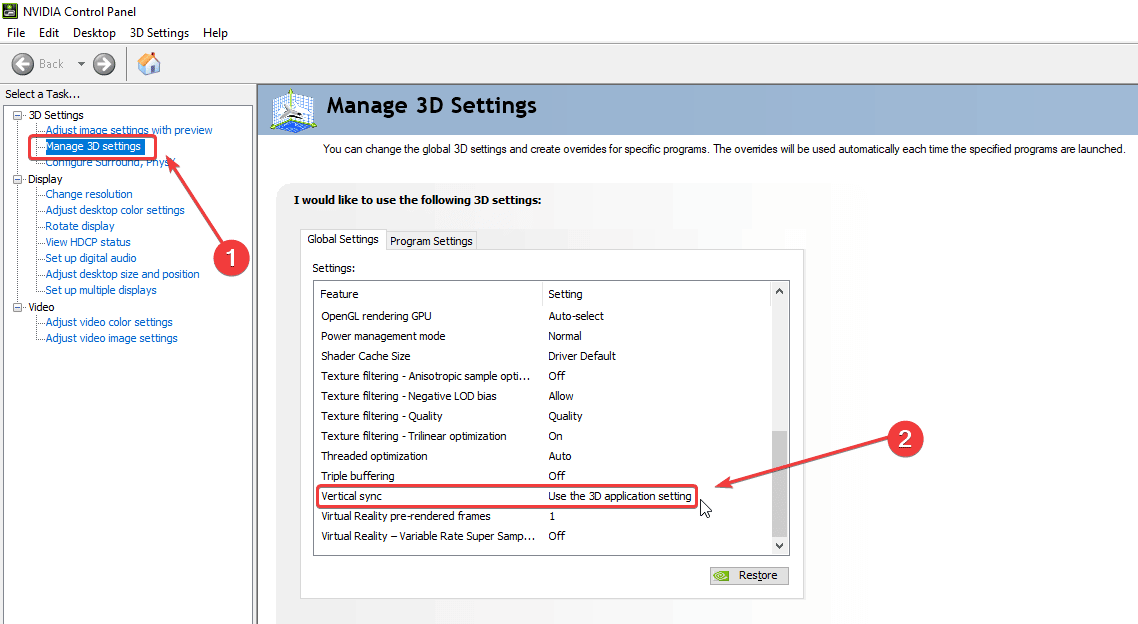Select the Shader Cache Size row
1138x624 pixels.
pyautogui.click(x=543, y=356)
